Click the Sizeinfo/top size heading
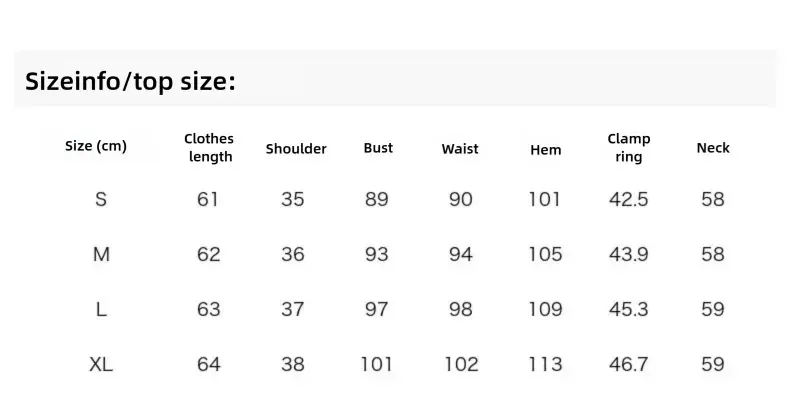This screenshot has height=401, width=790. point(130,81)
